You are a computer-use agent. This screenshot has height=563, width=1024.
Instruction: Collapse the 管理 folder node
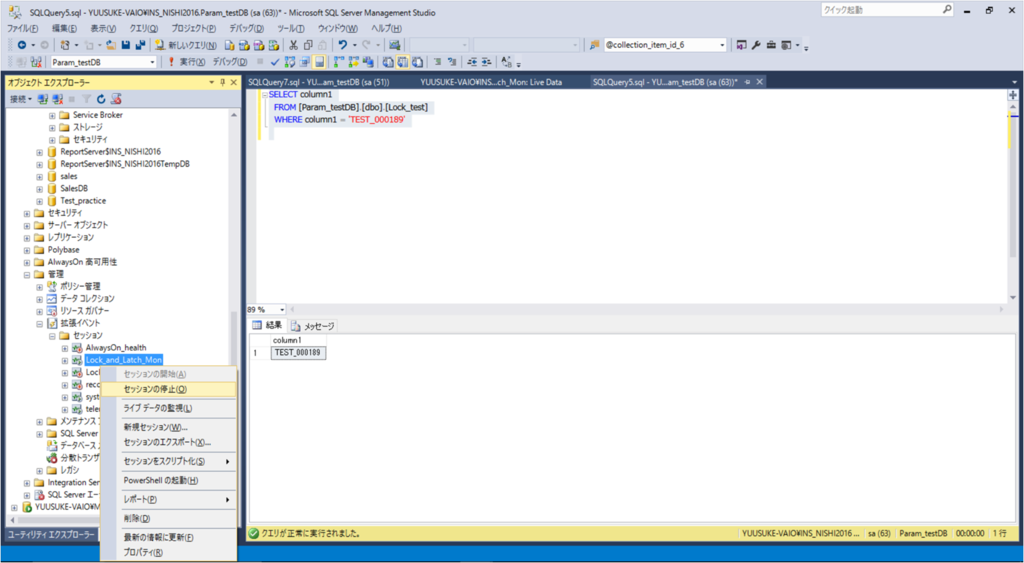(x=27, y=274)
